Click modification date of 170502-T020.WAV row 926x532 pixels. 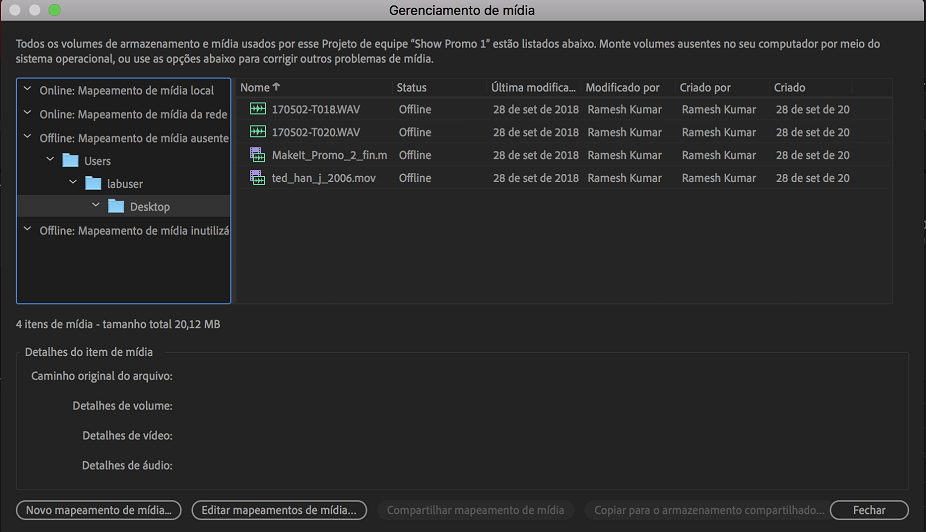click(x=536, y=132)
